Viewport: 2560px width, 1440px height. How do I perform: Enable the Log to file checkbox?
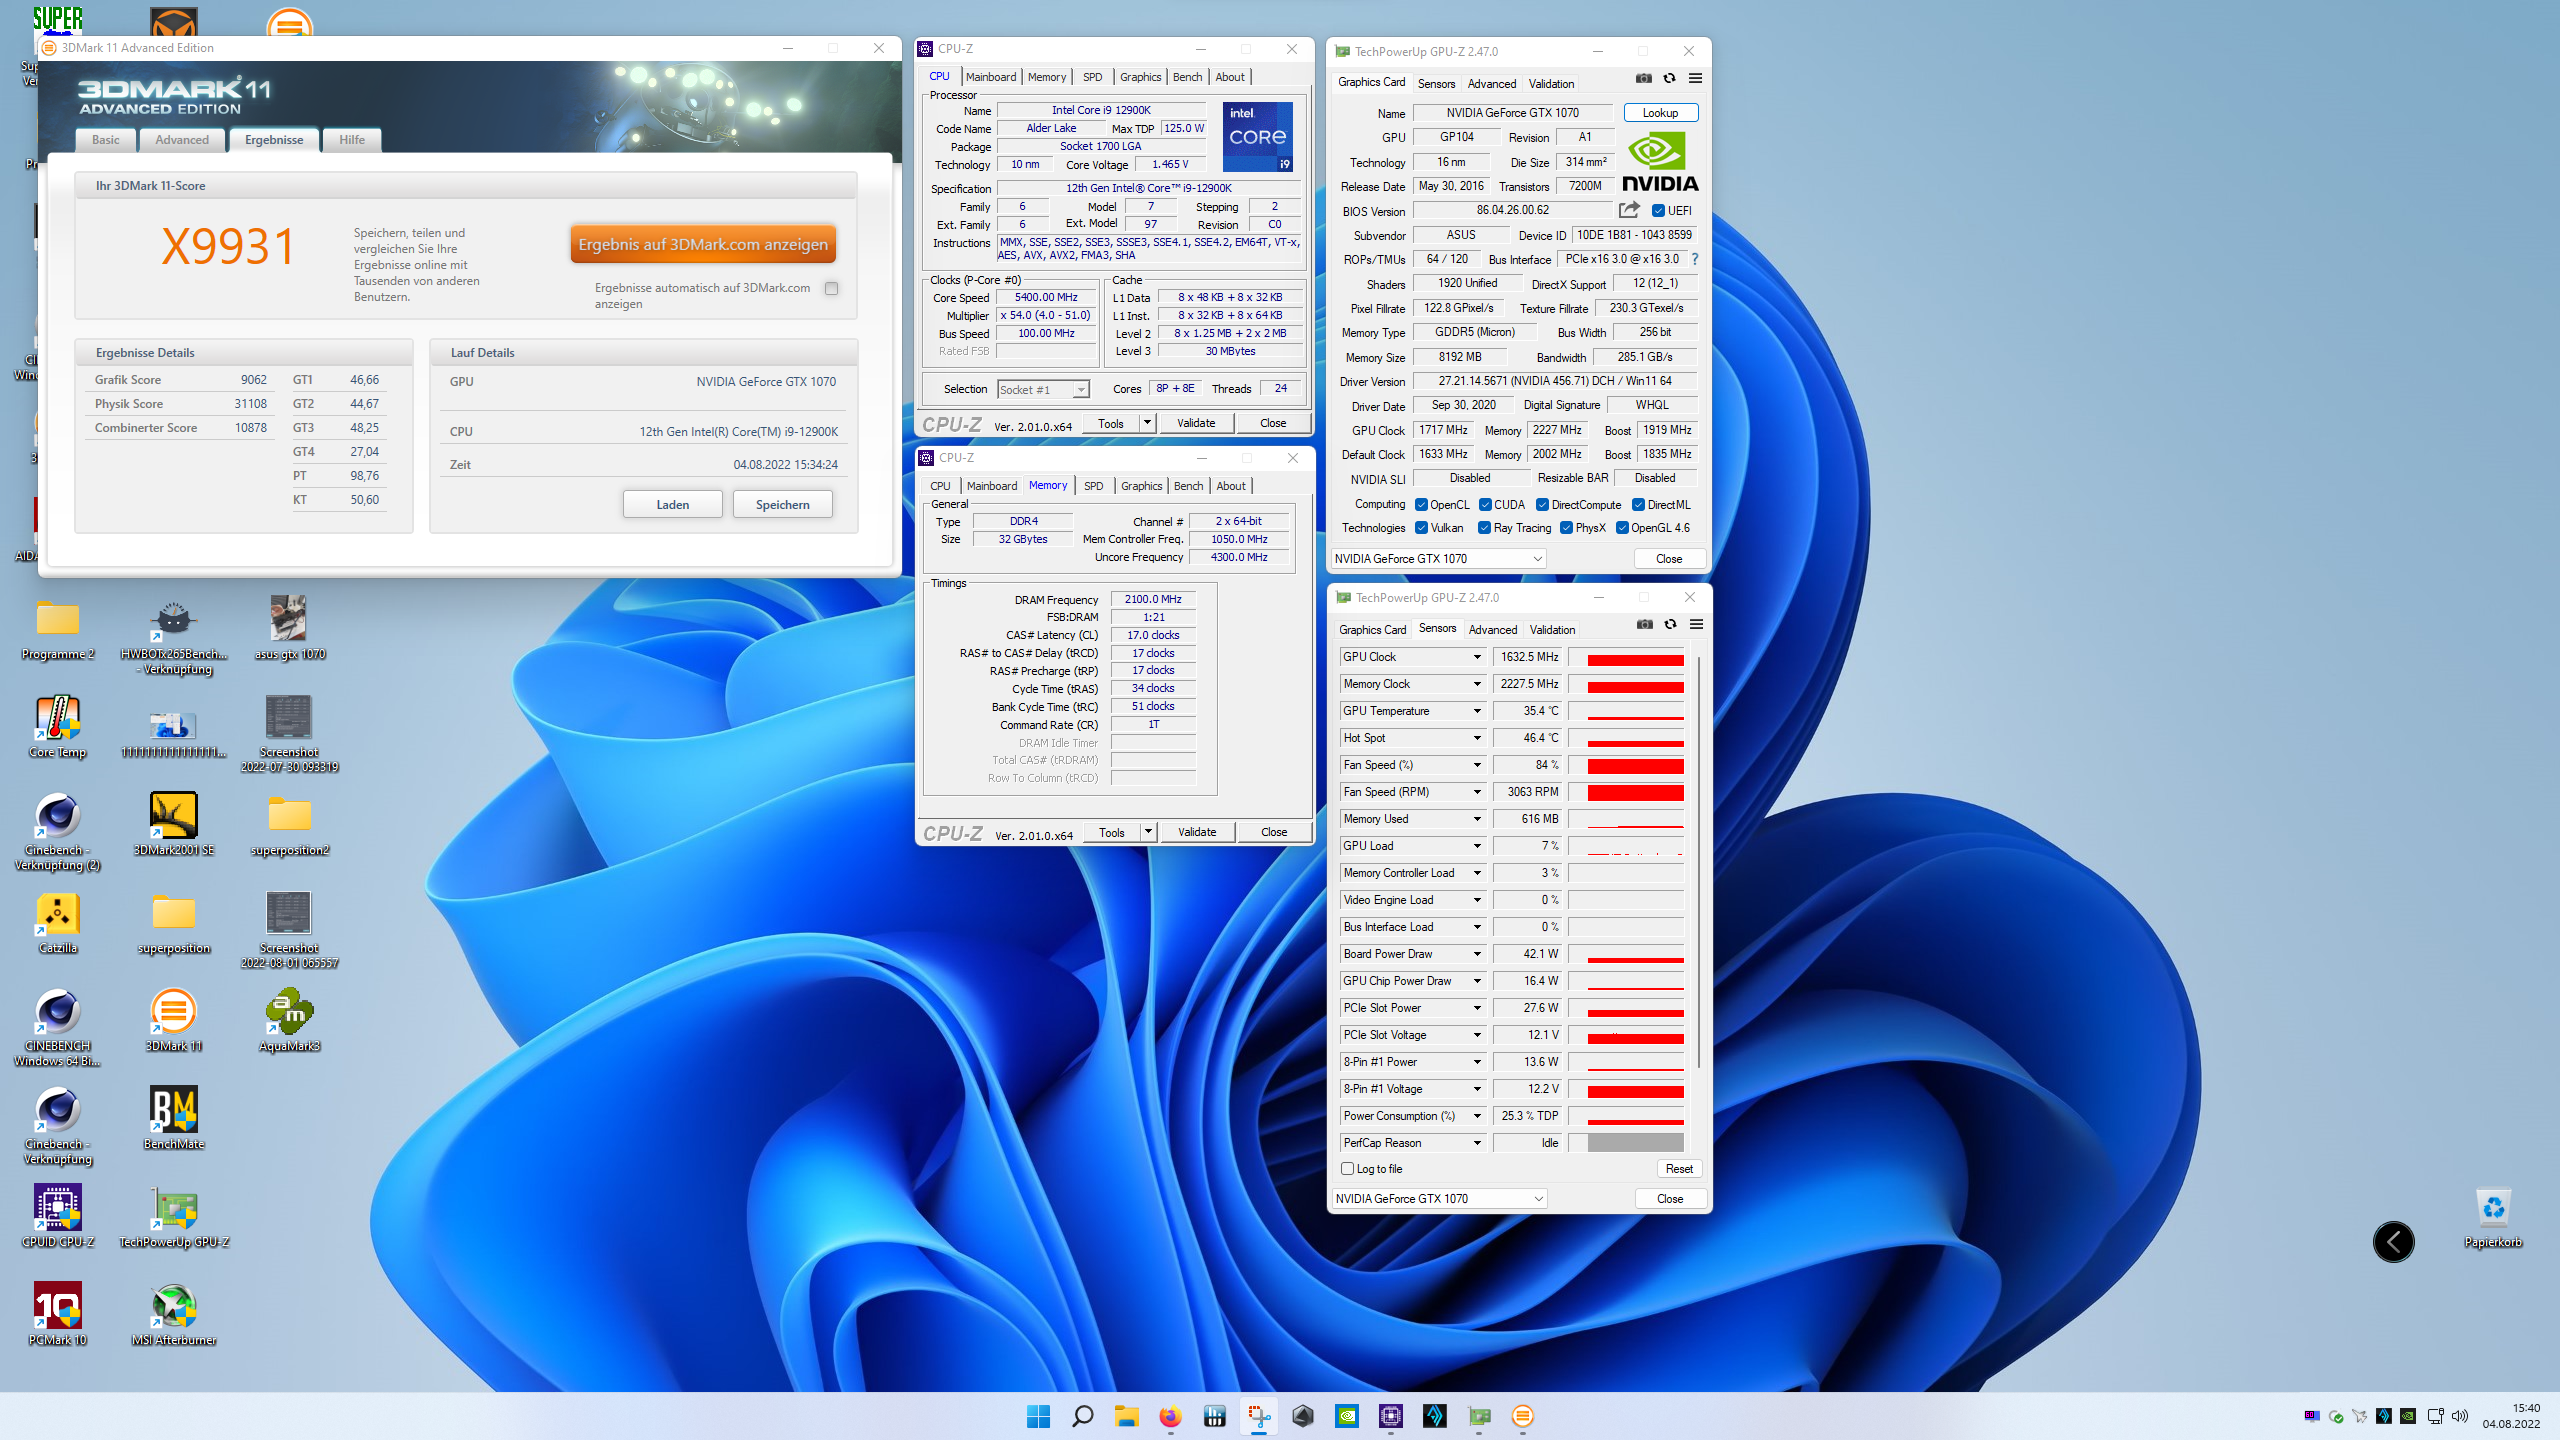click(x=1347, y=1169)
